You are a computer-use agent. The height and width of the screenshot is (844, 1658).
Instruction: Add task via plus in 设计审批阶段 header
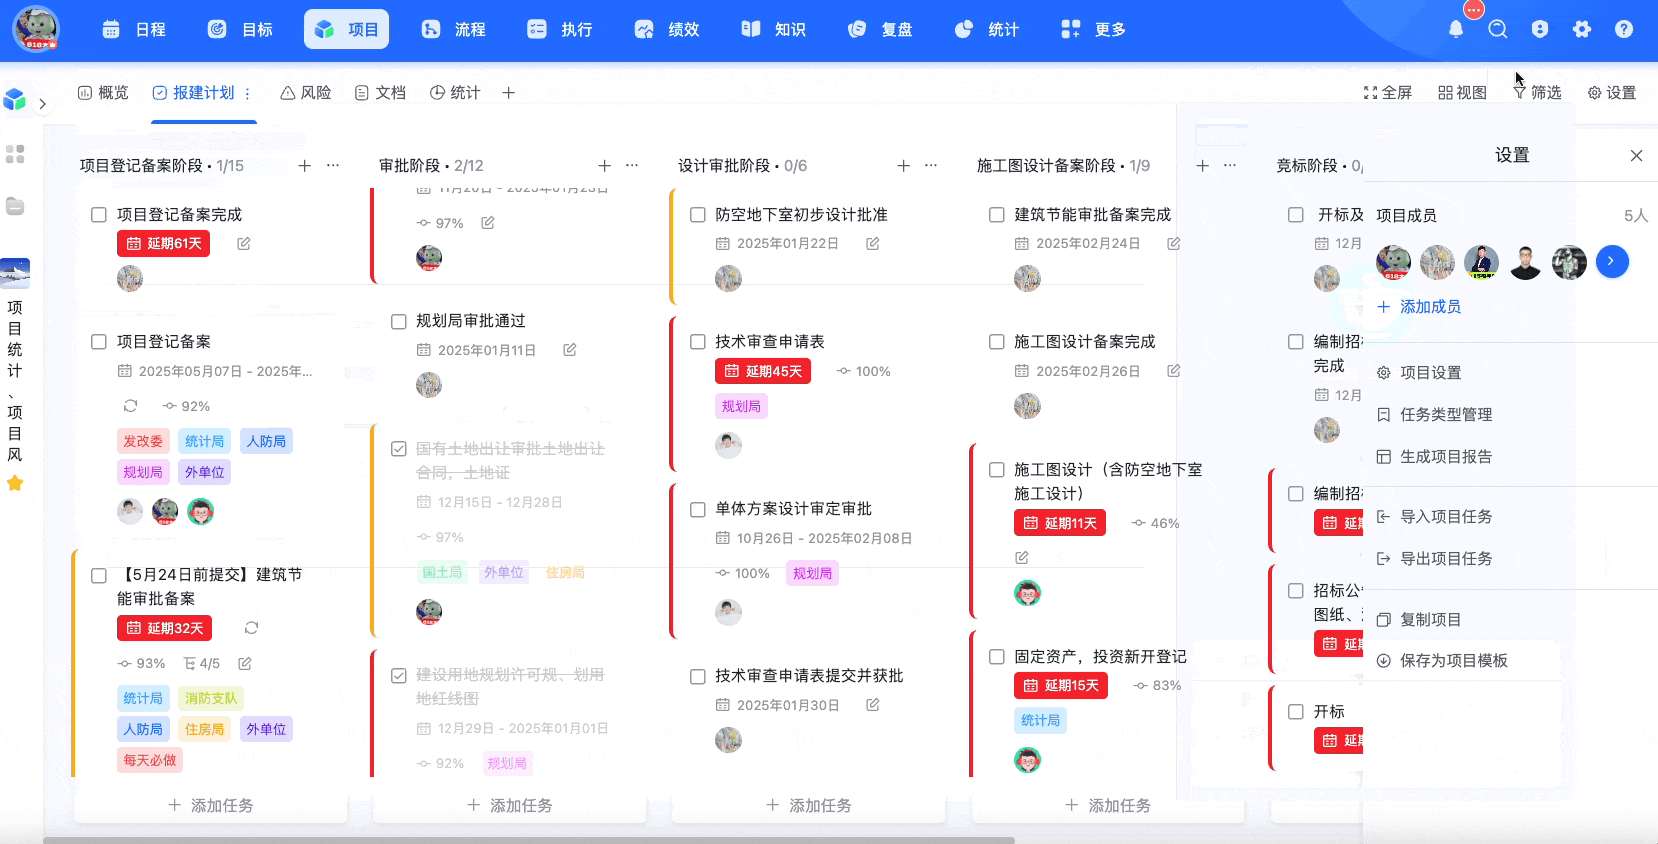903,166
